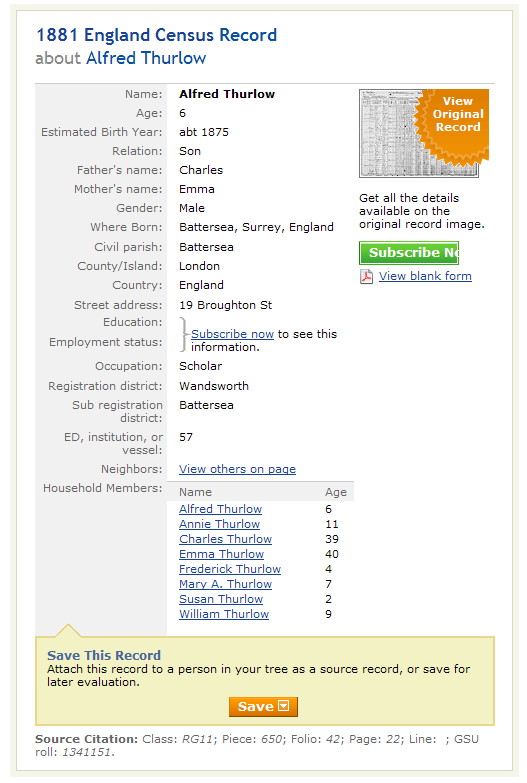The image size is (527, 783).
Task: Open the View blank form link
Action: pos(425,276)
